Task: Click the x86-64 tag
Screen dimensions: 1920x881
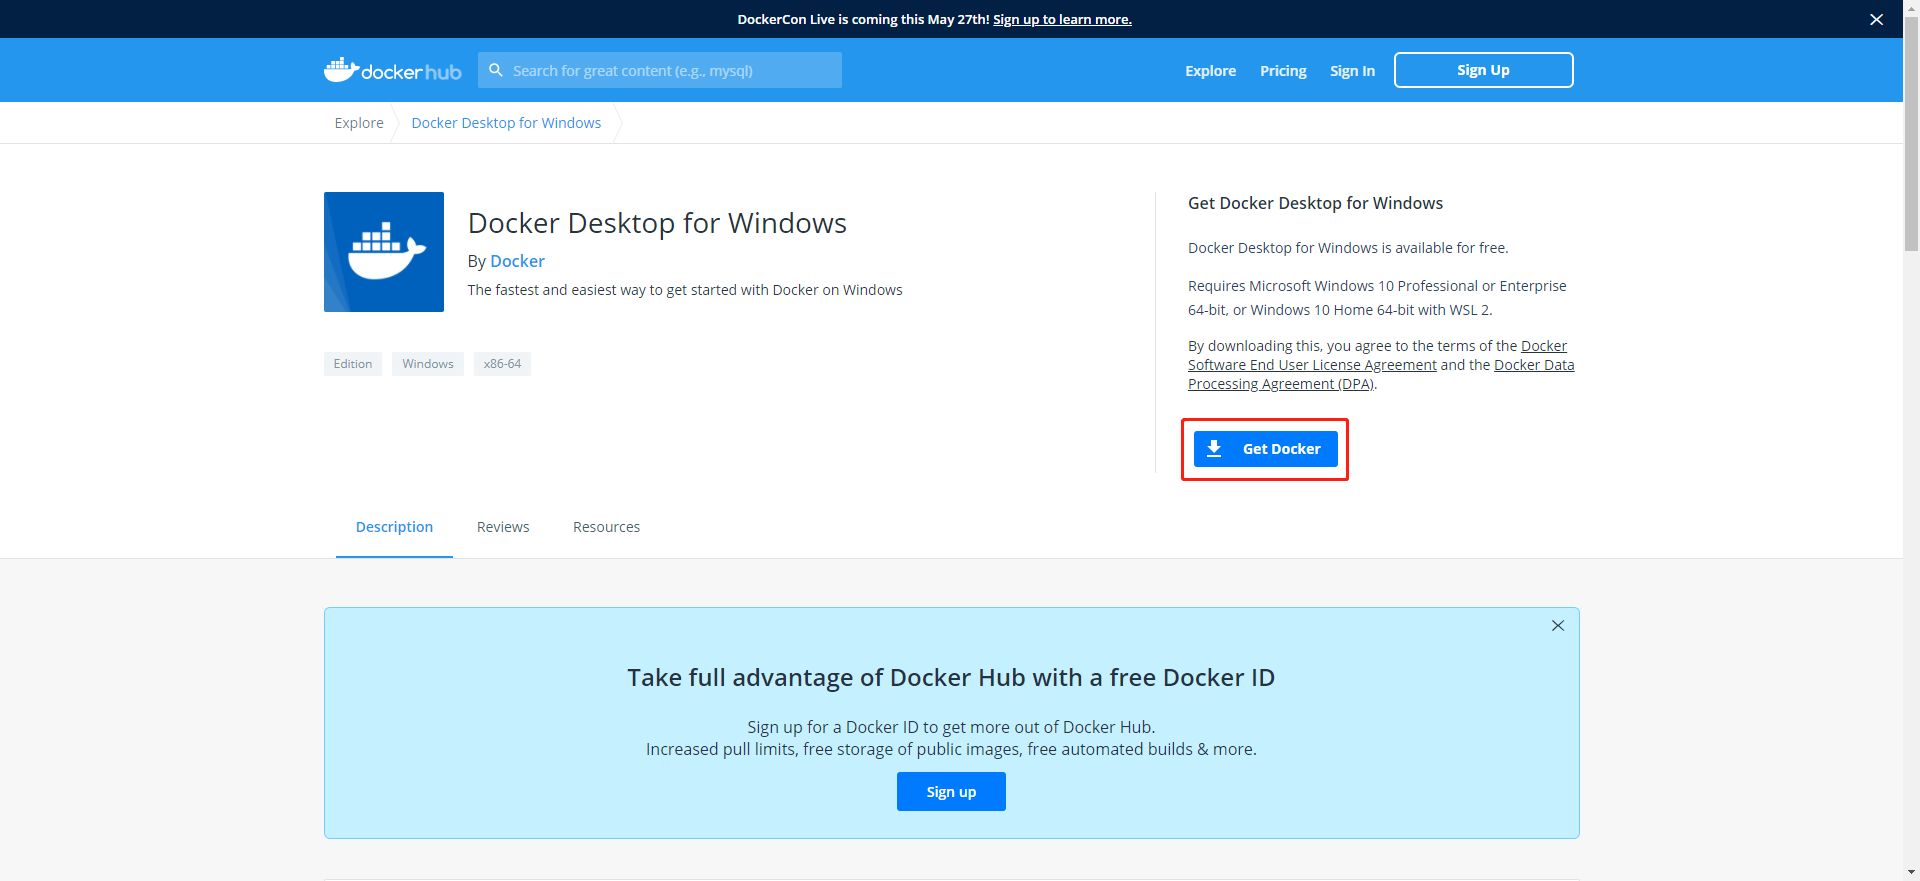Action: point(502,364)
